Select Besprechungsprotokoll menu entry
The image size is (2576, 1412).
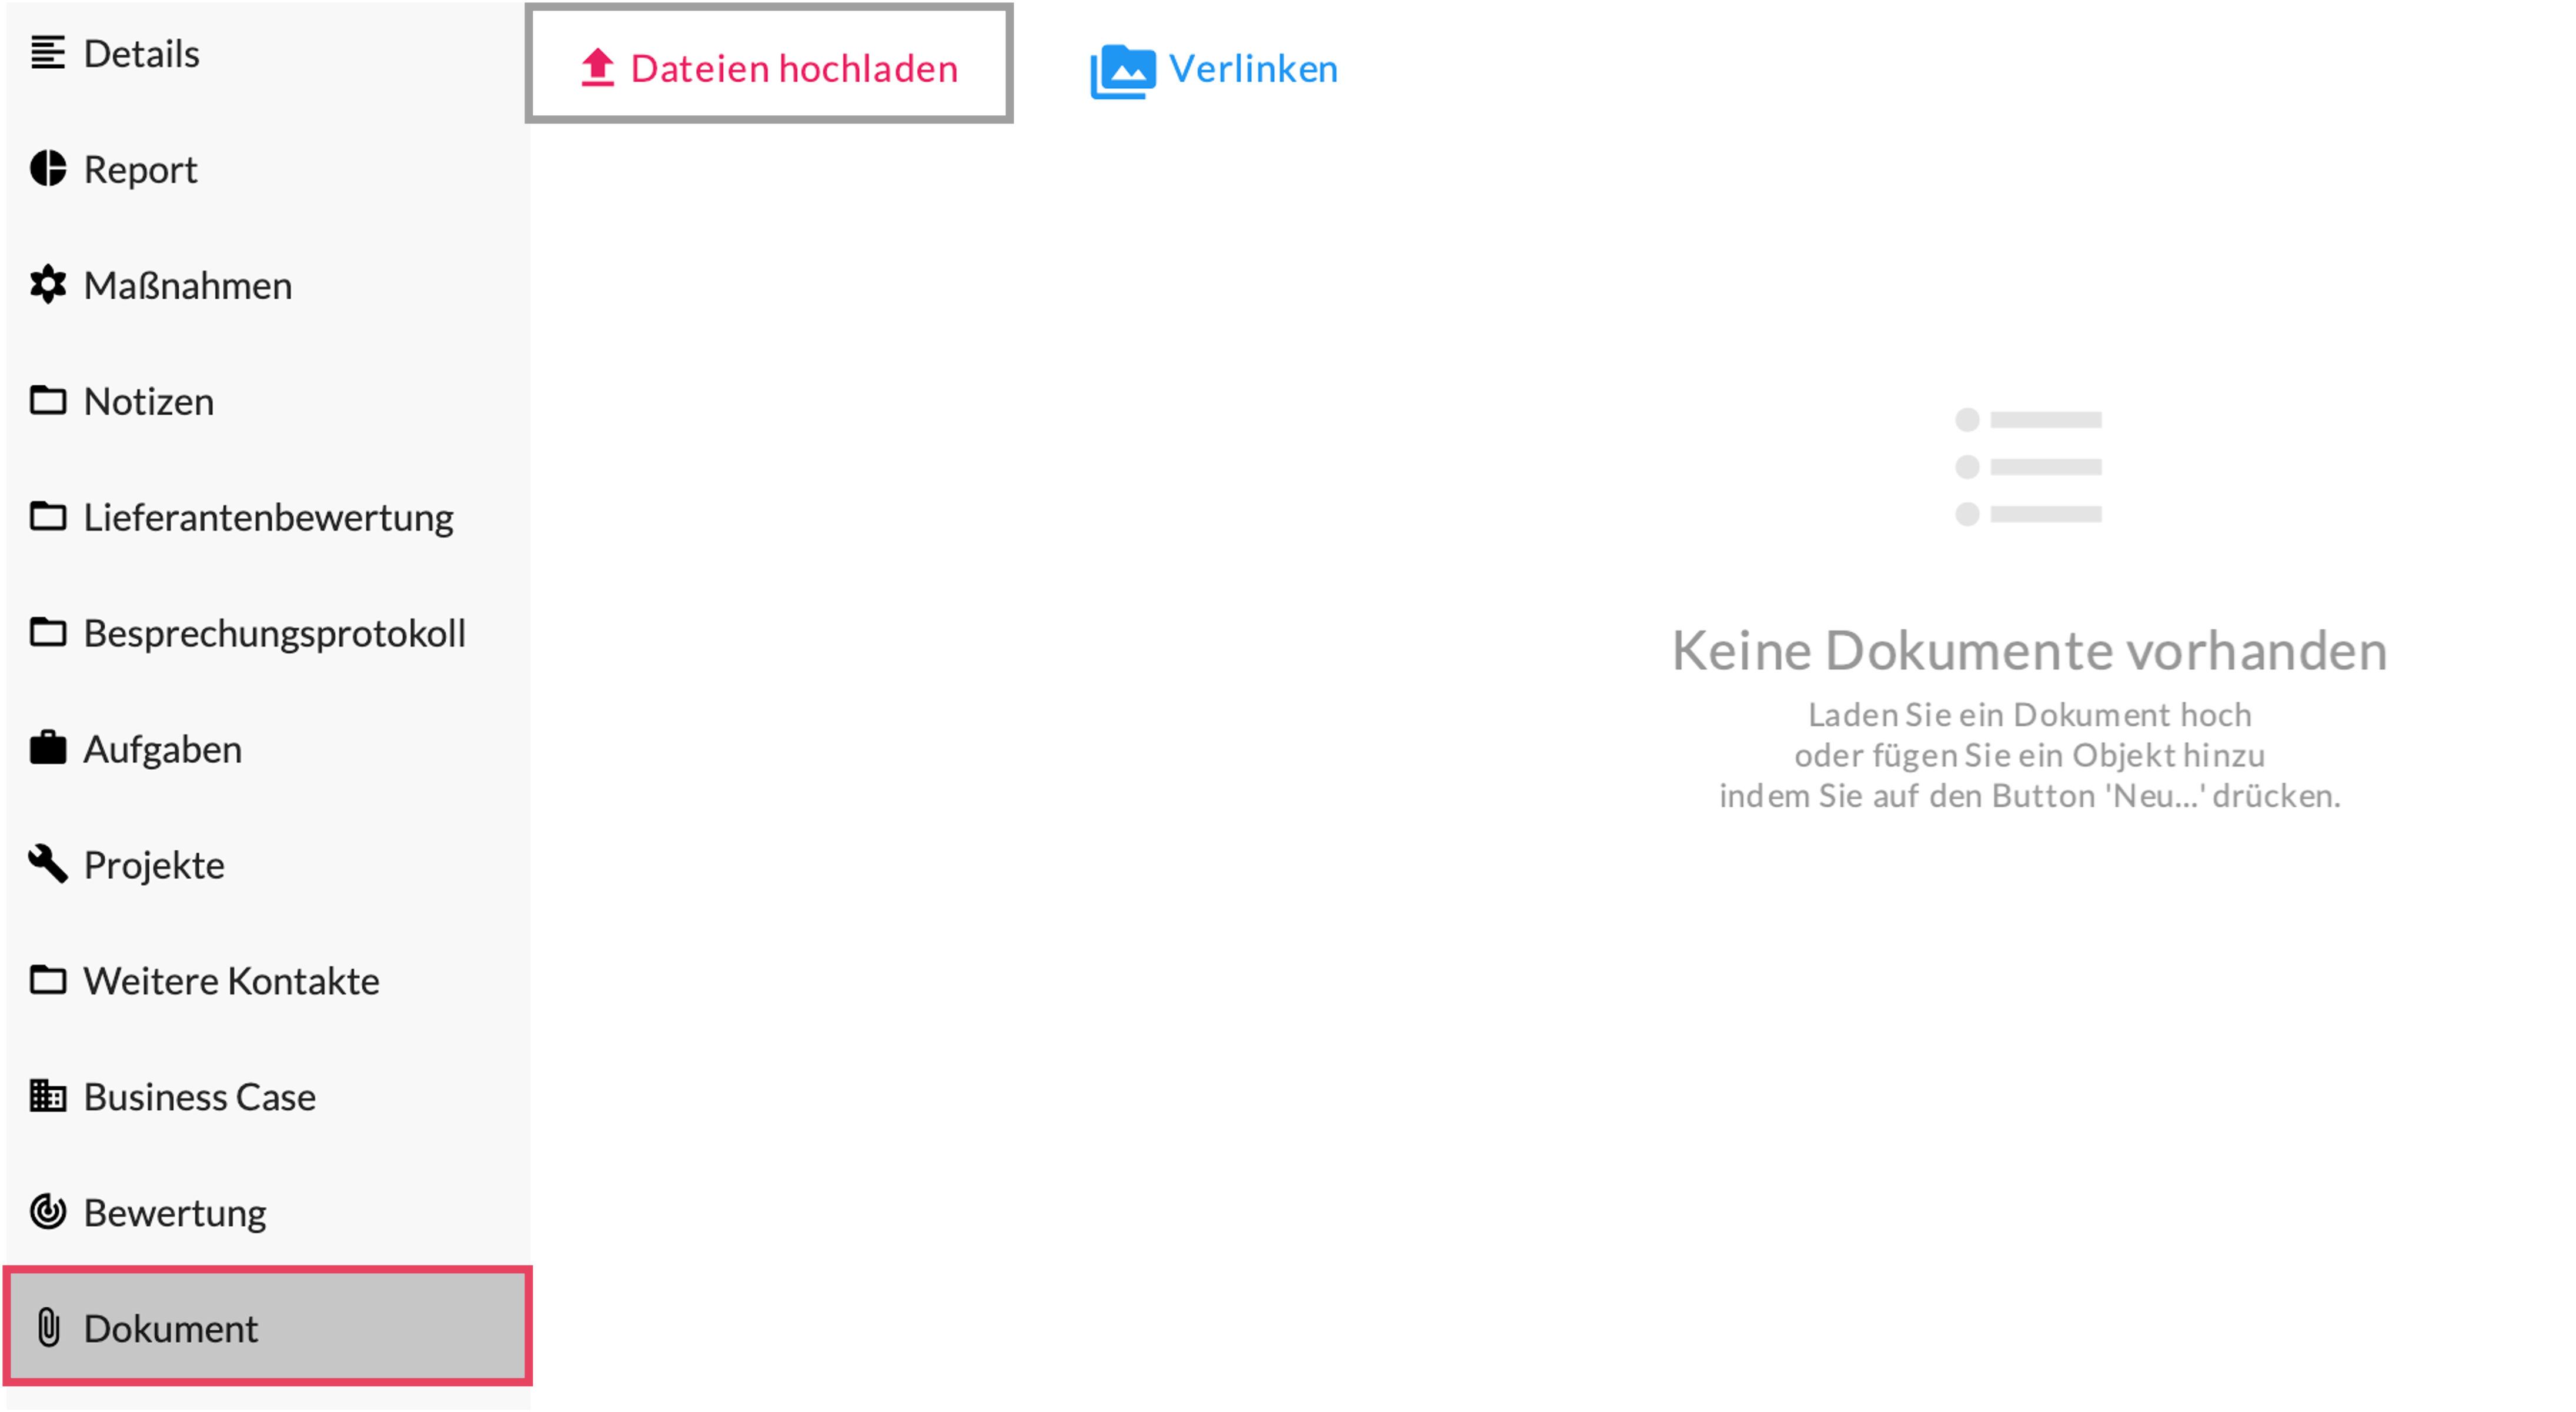click(274, 634)
